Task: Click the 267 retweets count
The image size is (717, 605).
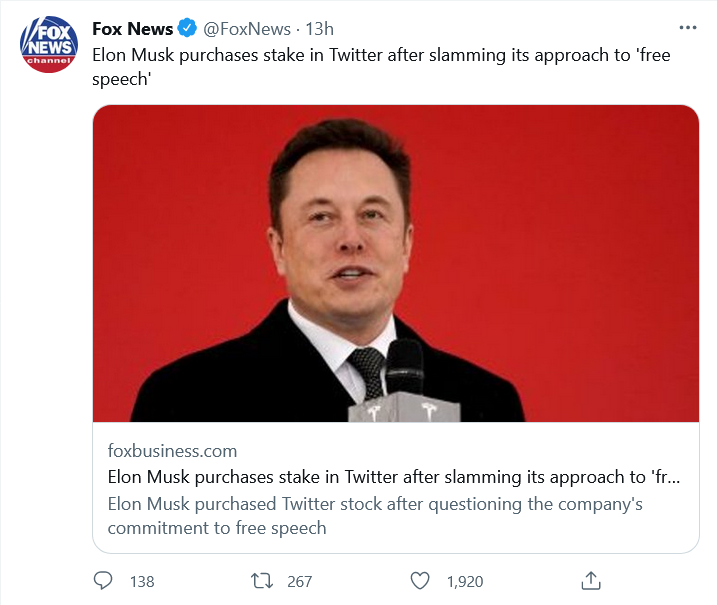Action: pyautogui.click(x=299, y=581)
